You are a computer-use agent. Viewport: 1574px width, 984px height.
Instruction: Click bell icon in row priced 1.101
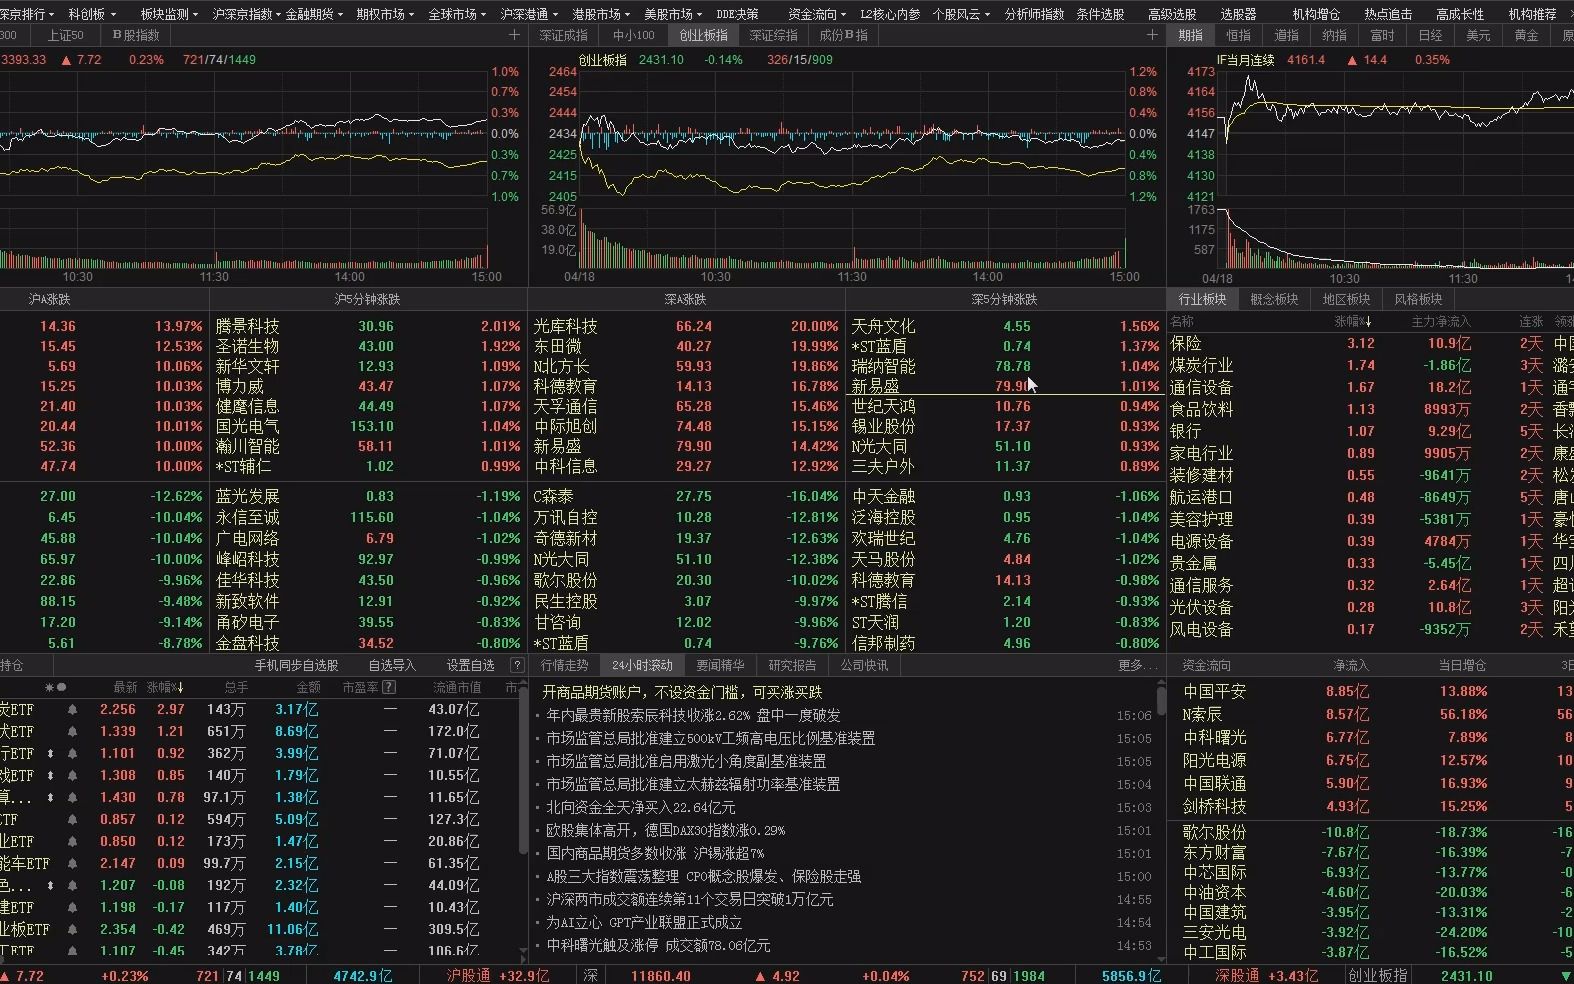point(73,753)
